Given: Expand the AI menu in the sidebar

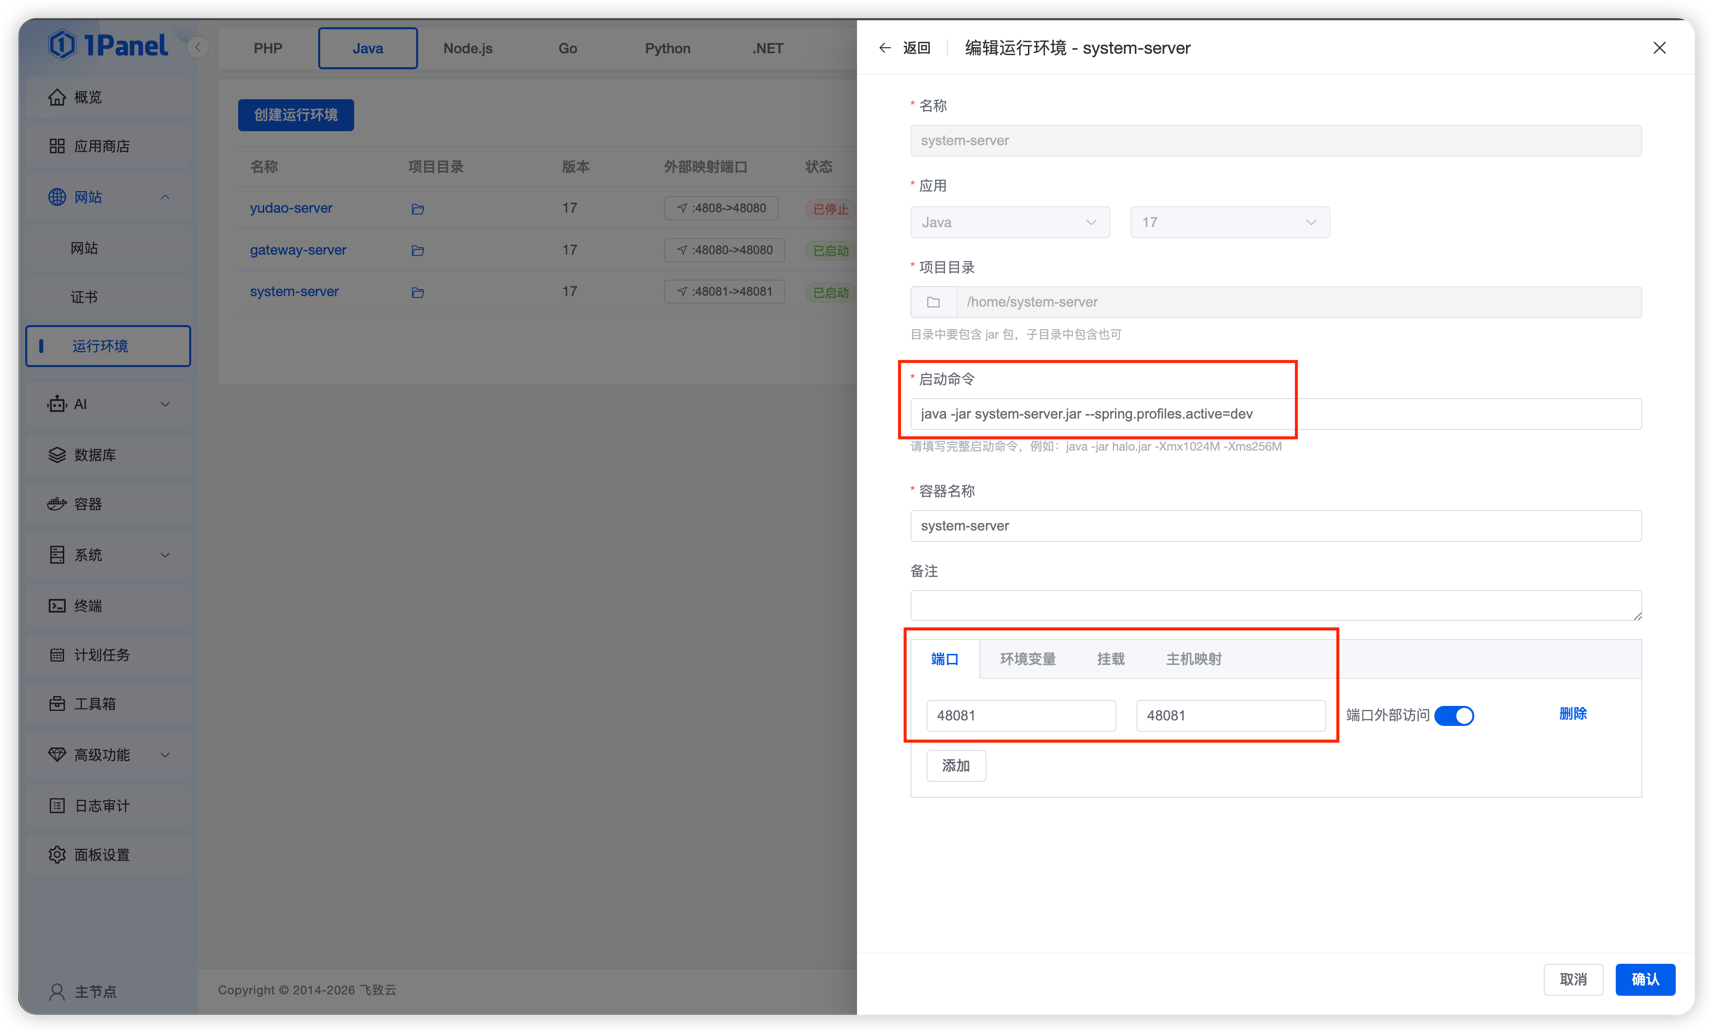Looking at the screenshot, I should click(108, 404).
